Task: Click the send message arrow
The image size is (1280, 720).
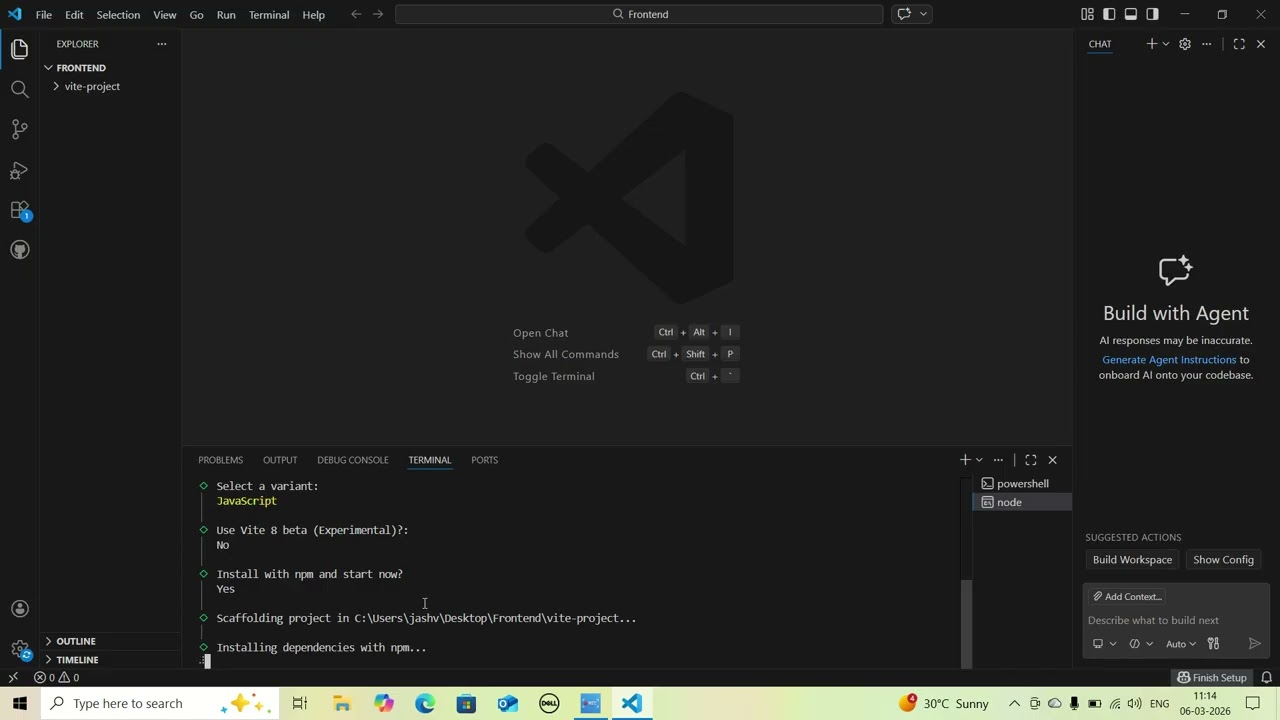Action: point(1254,644)
